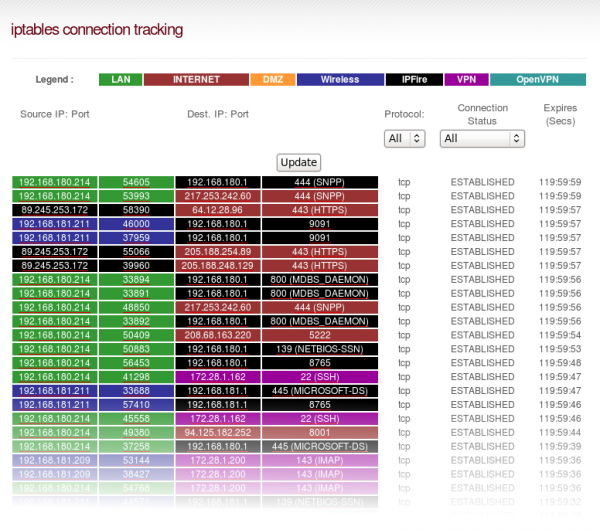600x530 pixels.
Task: Click source port 55066
Action: [136, 252]
